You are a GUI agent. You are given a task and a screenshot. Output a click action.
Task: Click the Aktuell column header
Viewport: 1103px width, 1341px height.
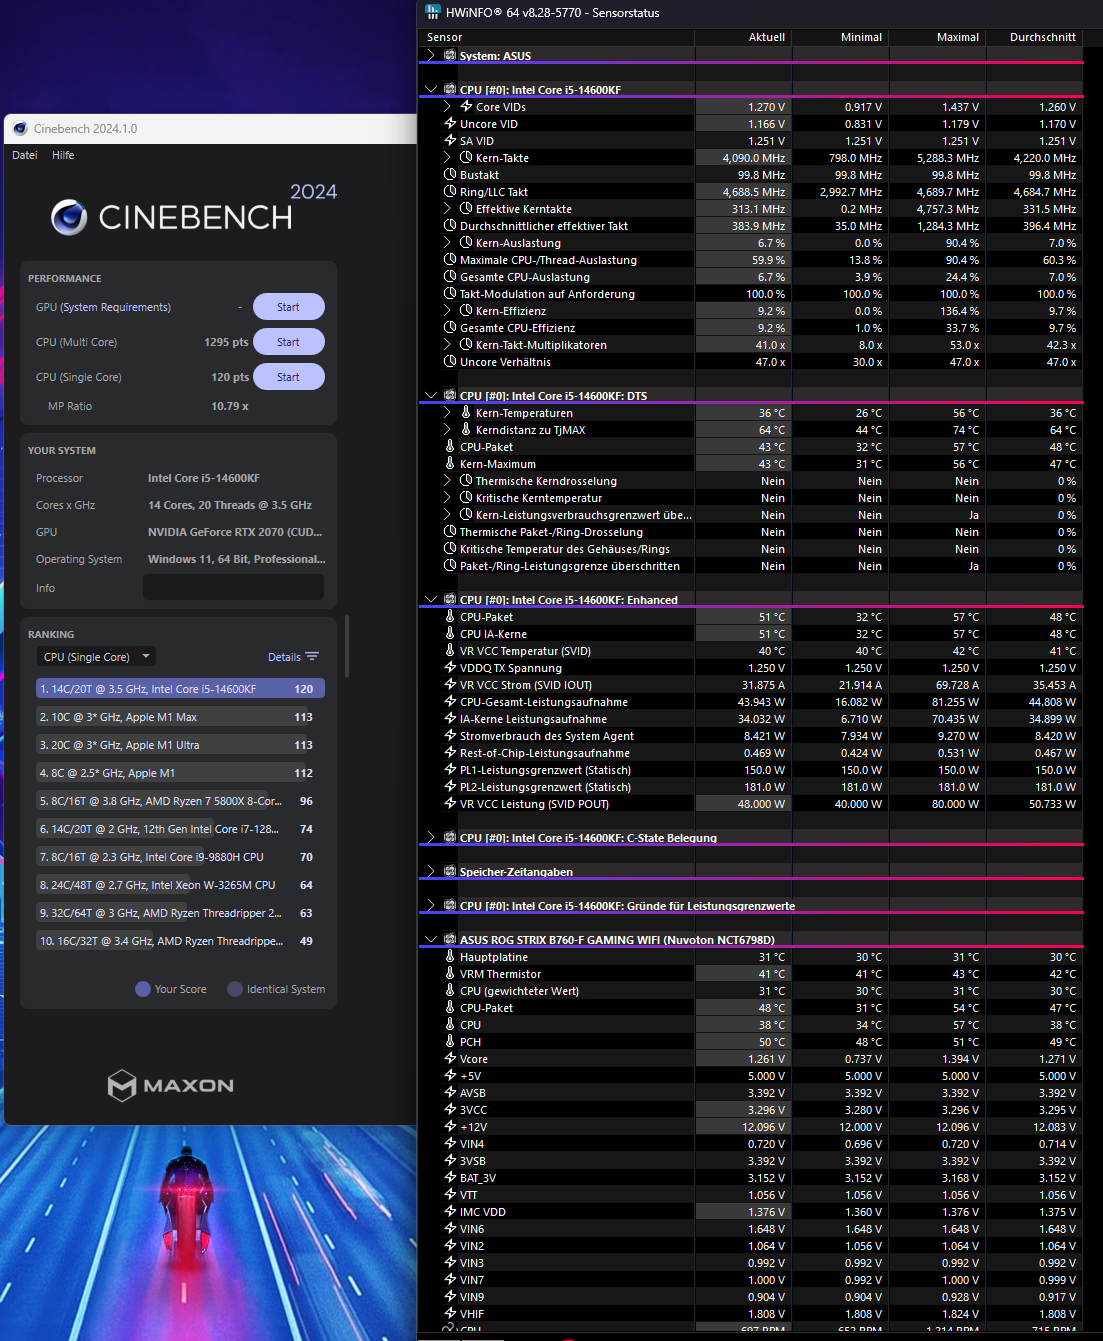[x=742, y=37]
